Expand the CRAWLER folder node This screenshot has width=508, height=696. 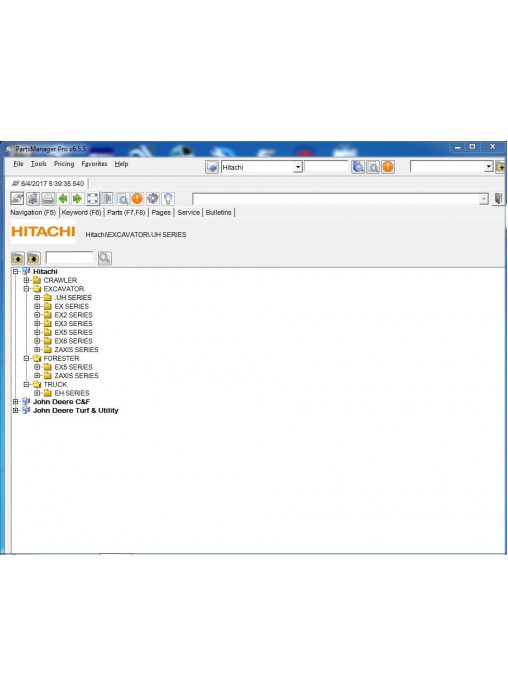pyautogui.click(x=26, y=280)
